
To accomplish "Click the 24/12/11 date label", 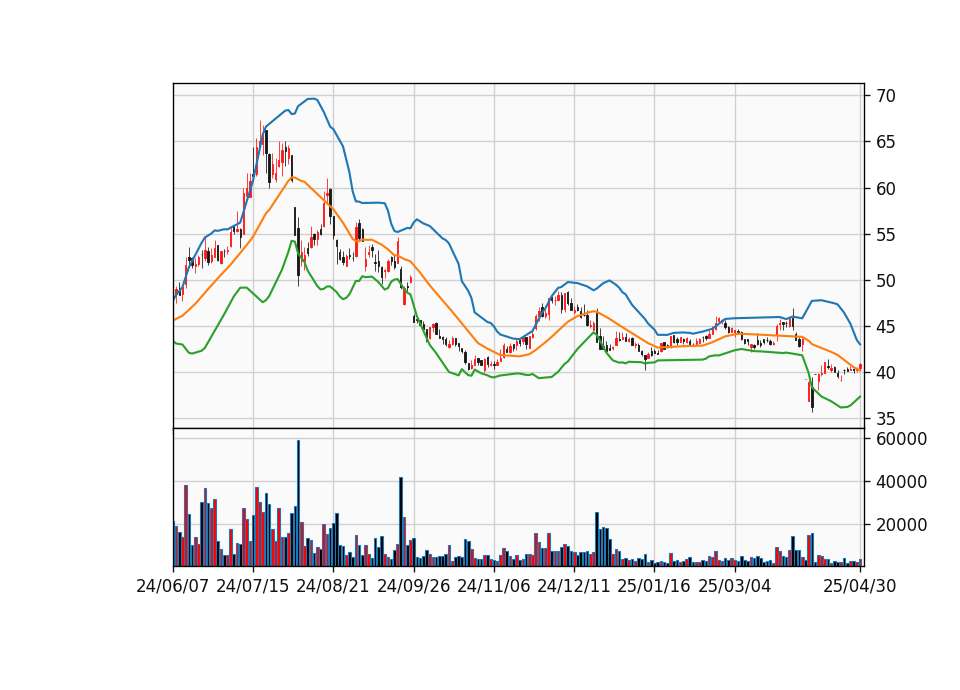I will point(574,586).
